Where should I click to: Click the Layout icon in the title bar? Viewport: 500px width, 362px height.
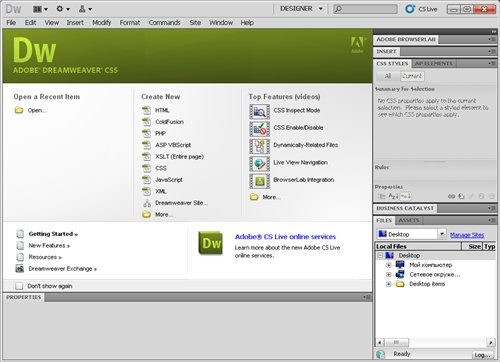coord(40,9)
